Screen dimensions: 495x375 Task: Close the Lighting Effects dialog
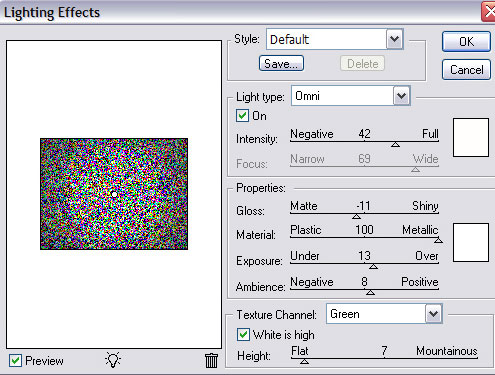[x=488, y=12]
